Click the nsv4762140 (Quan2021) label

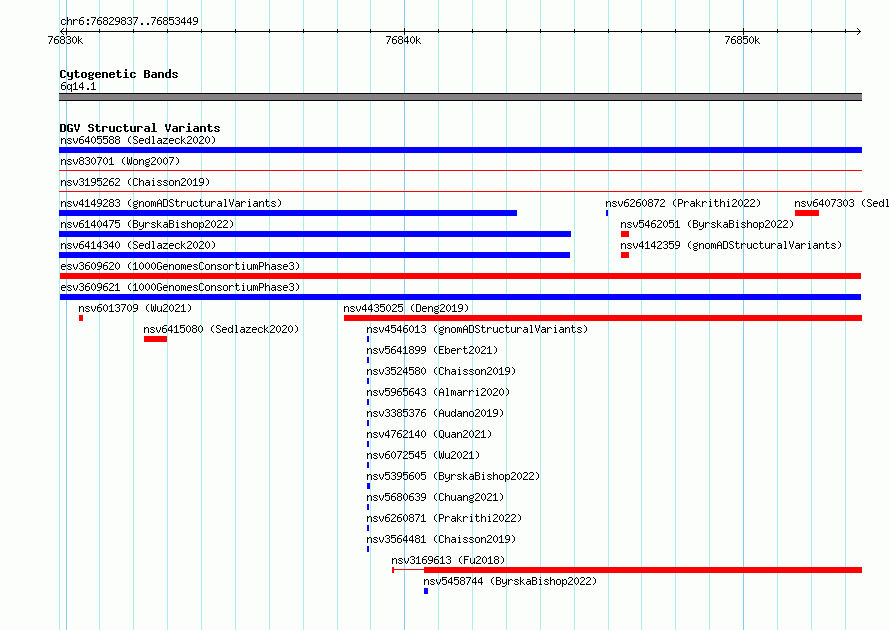coord(429,434)
